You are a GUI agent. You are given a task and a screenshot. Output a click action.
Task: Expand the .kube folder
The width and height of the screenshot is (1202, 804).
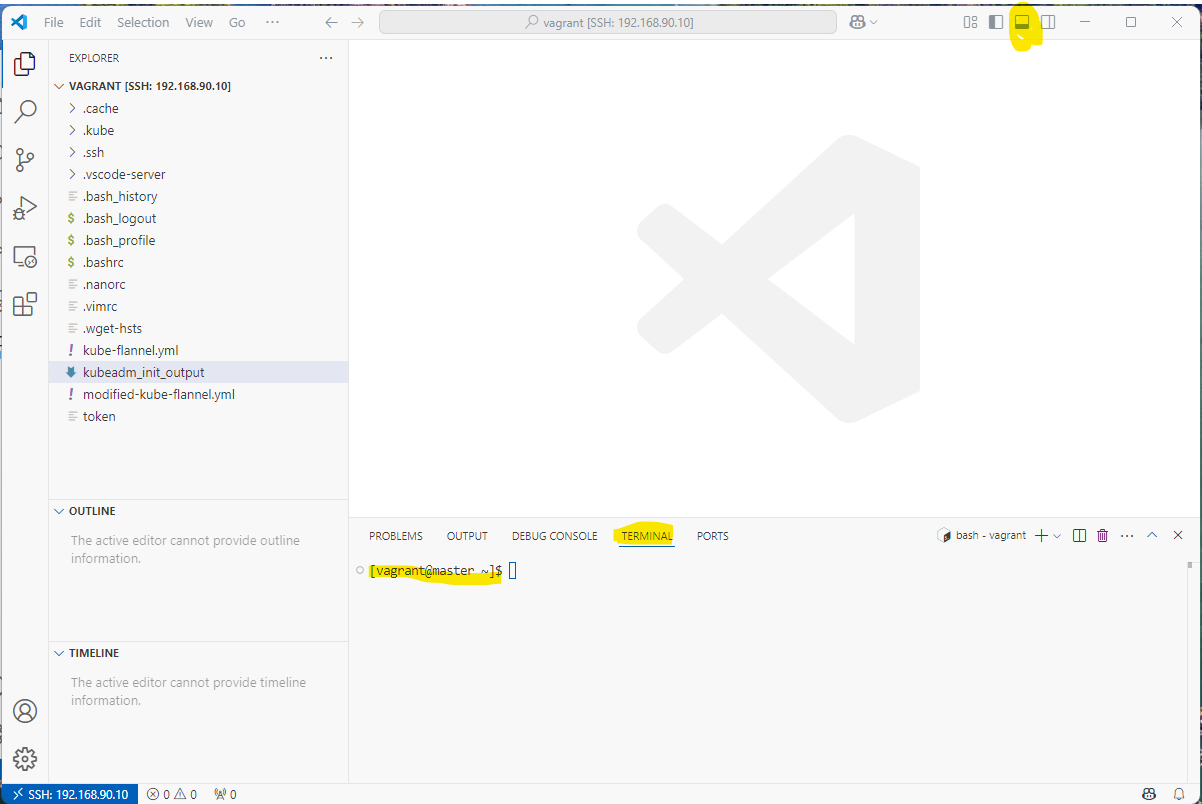(x=198, y=130)
